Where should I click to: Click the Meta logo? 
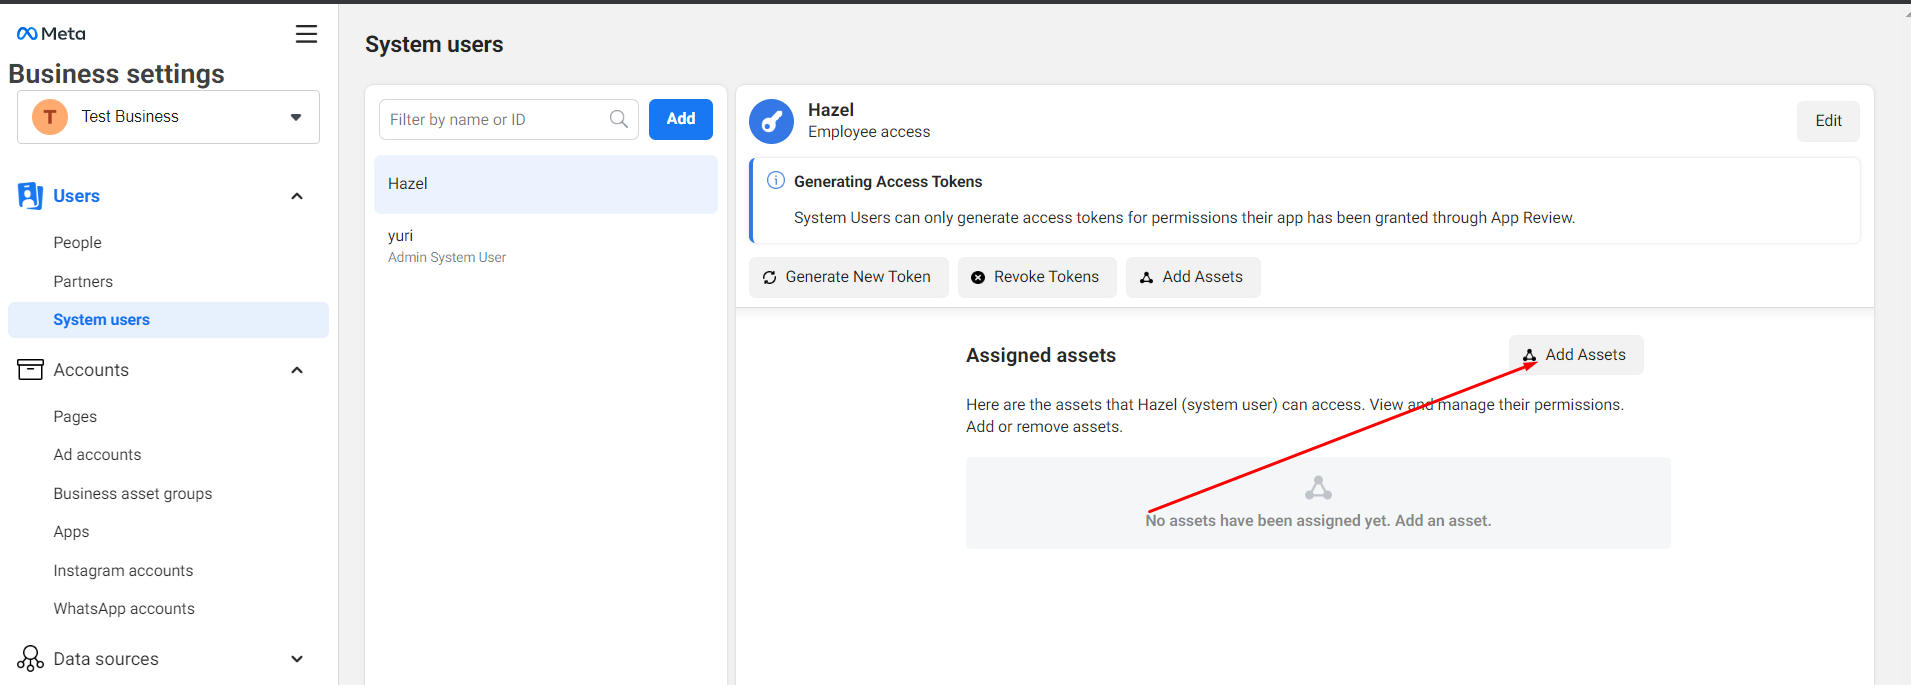(51, 34)
